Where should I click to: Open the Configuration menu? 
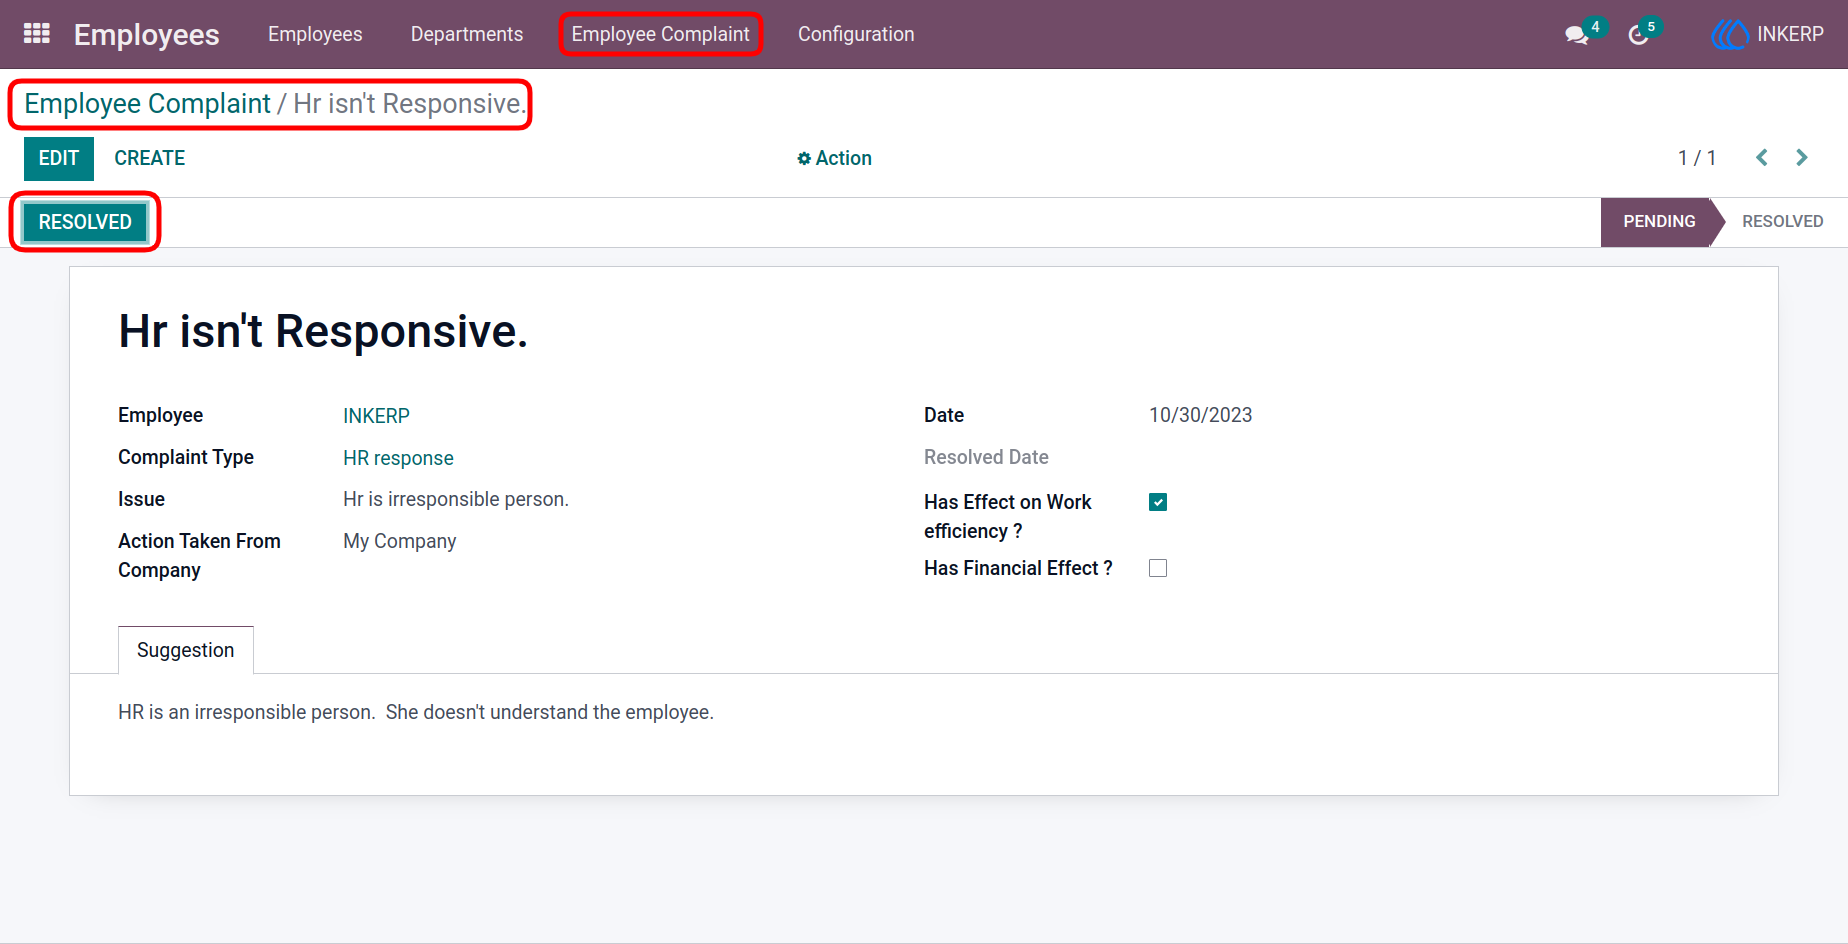[856, 34]
